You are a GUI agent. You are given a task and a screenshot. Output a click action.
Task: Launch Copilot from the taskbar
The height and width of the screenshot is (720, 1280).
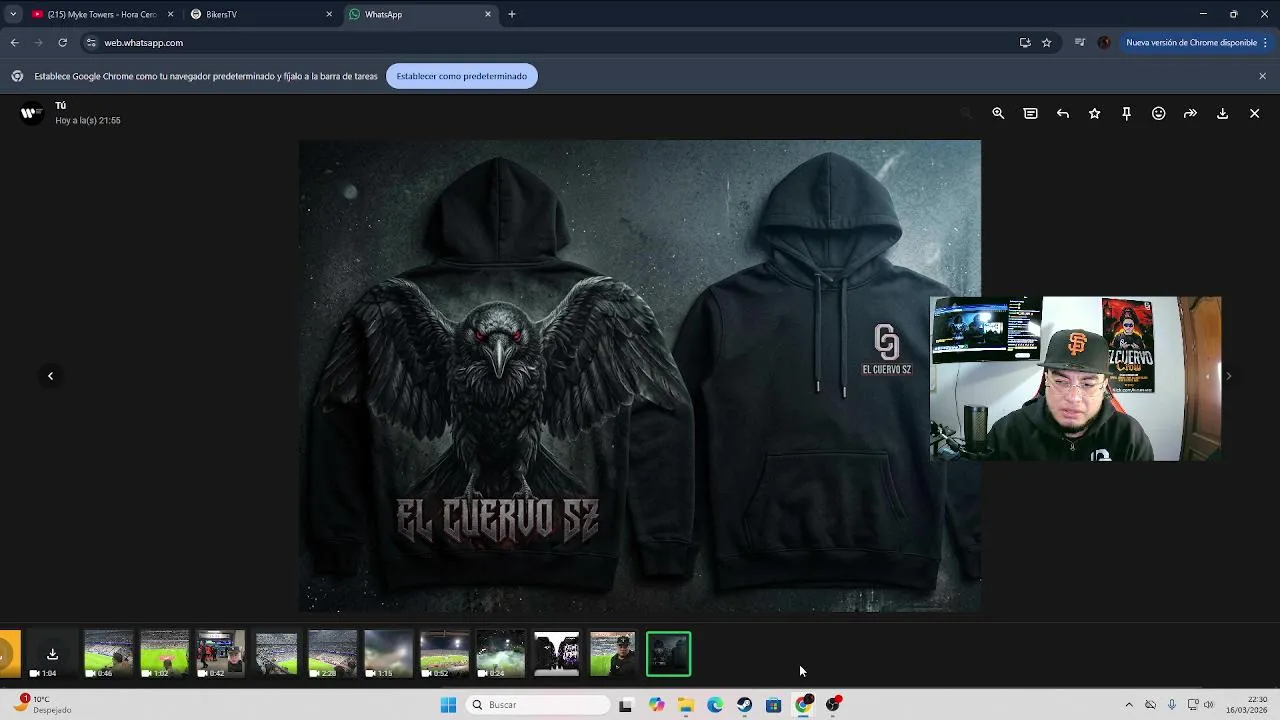pyautogui.click(x=656, y=705)
